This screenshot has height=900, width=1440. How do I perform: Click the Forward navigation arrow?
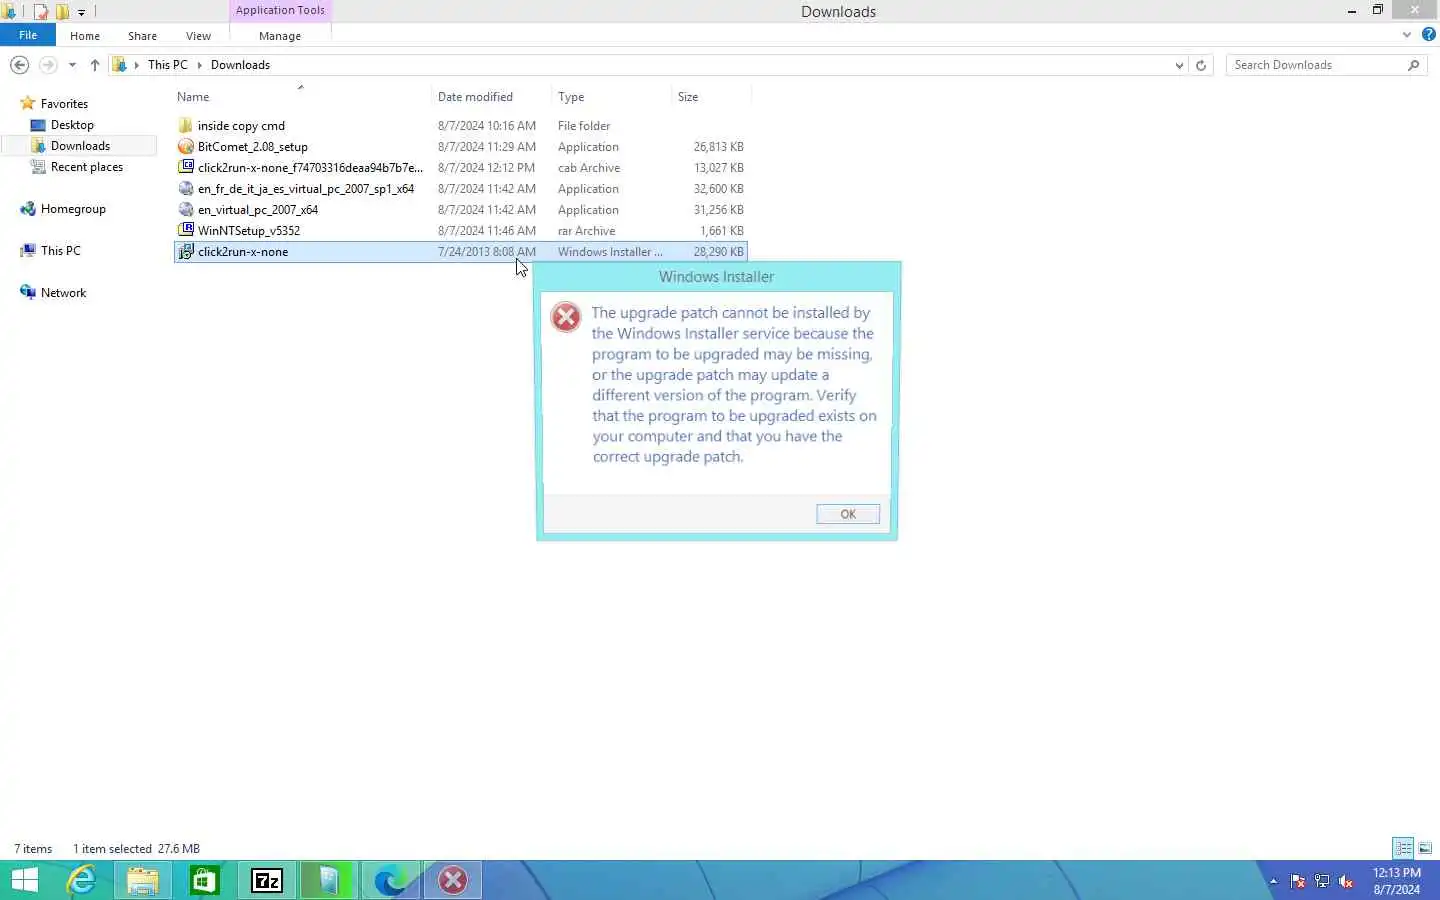pyautogui.click(x=47, y=65)
